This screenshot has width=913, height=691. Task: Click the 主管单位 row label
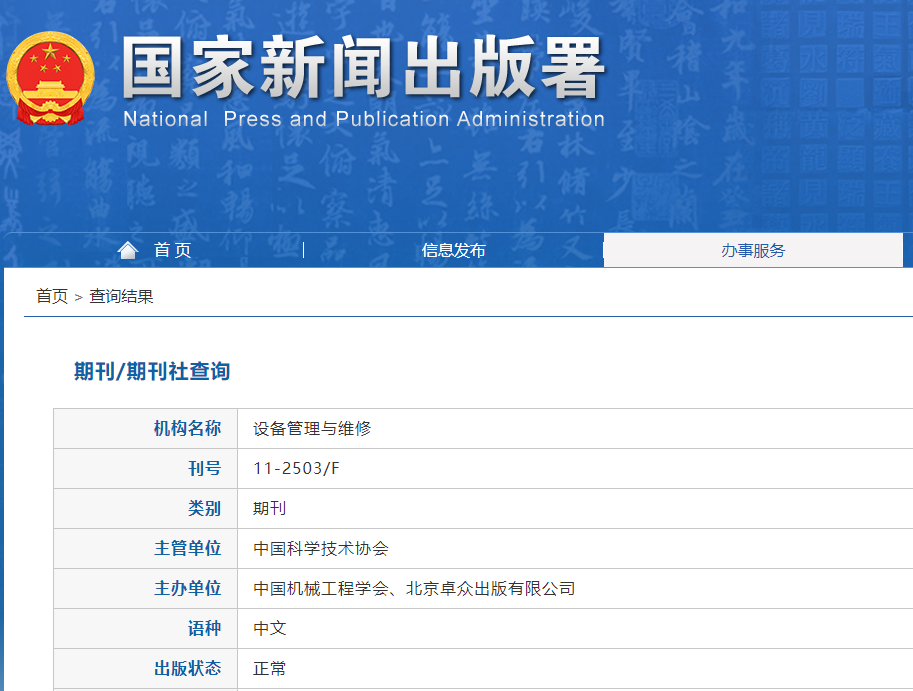187,548
